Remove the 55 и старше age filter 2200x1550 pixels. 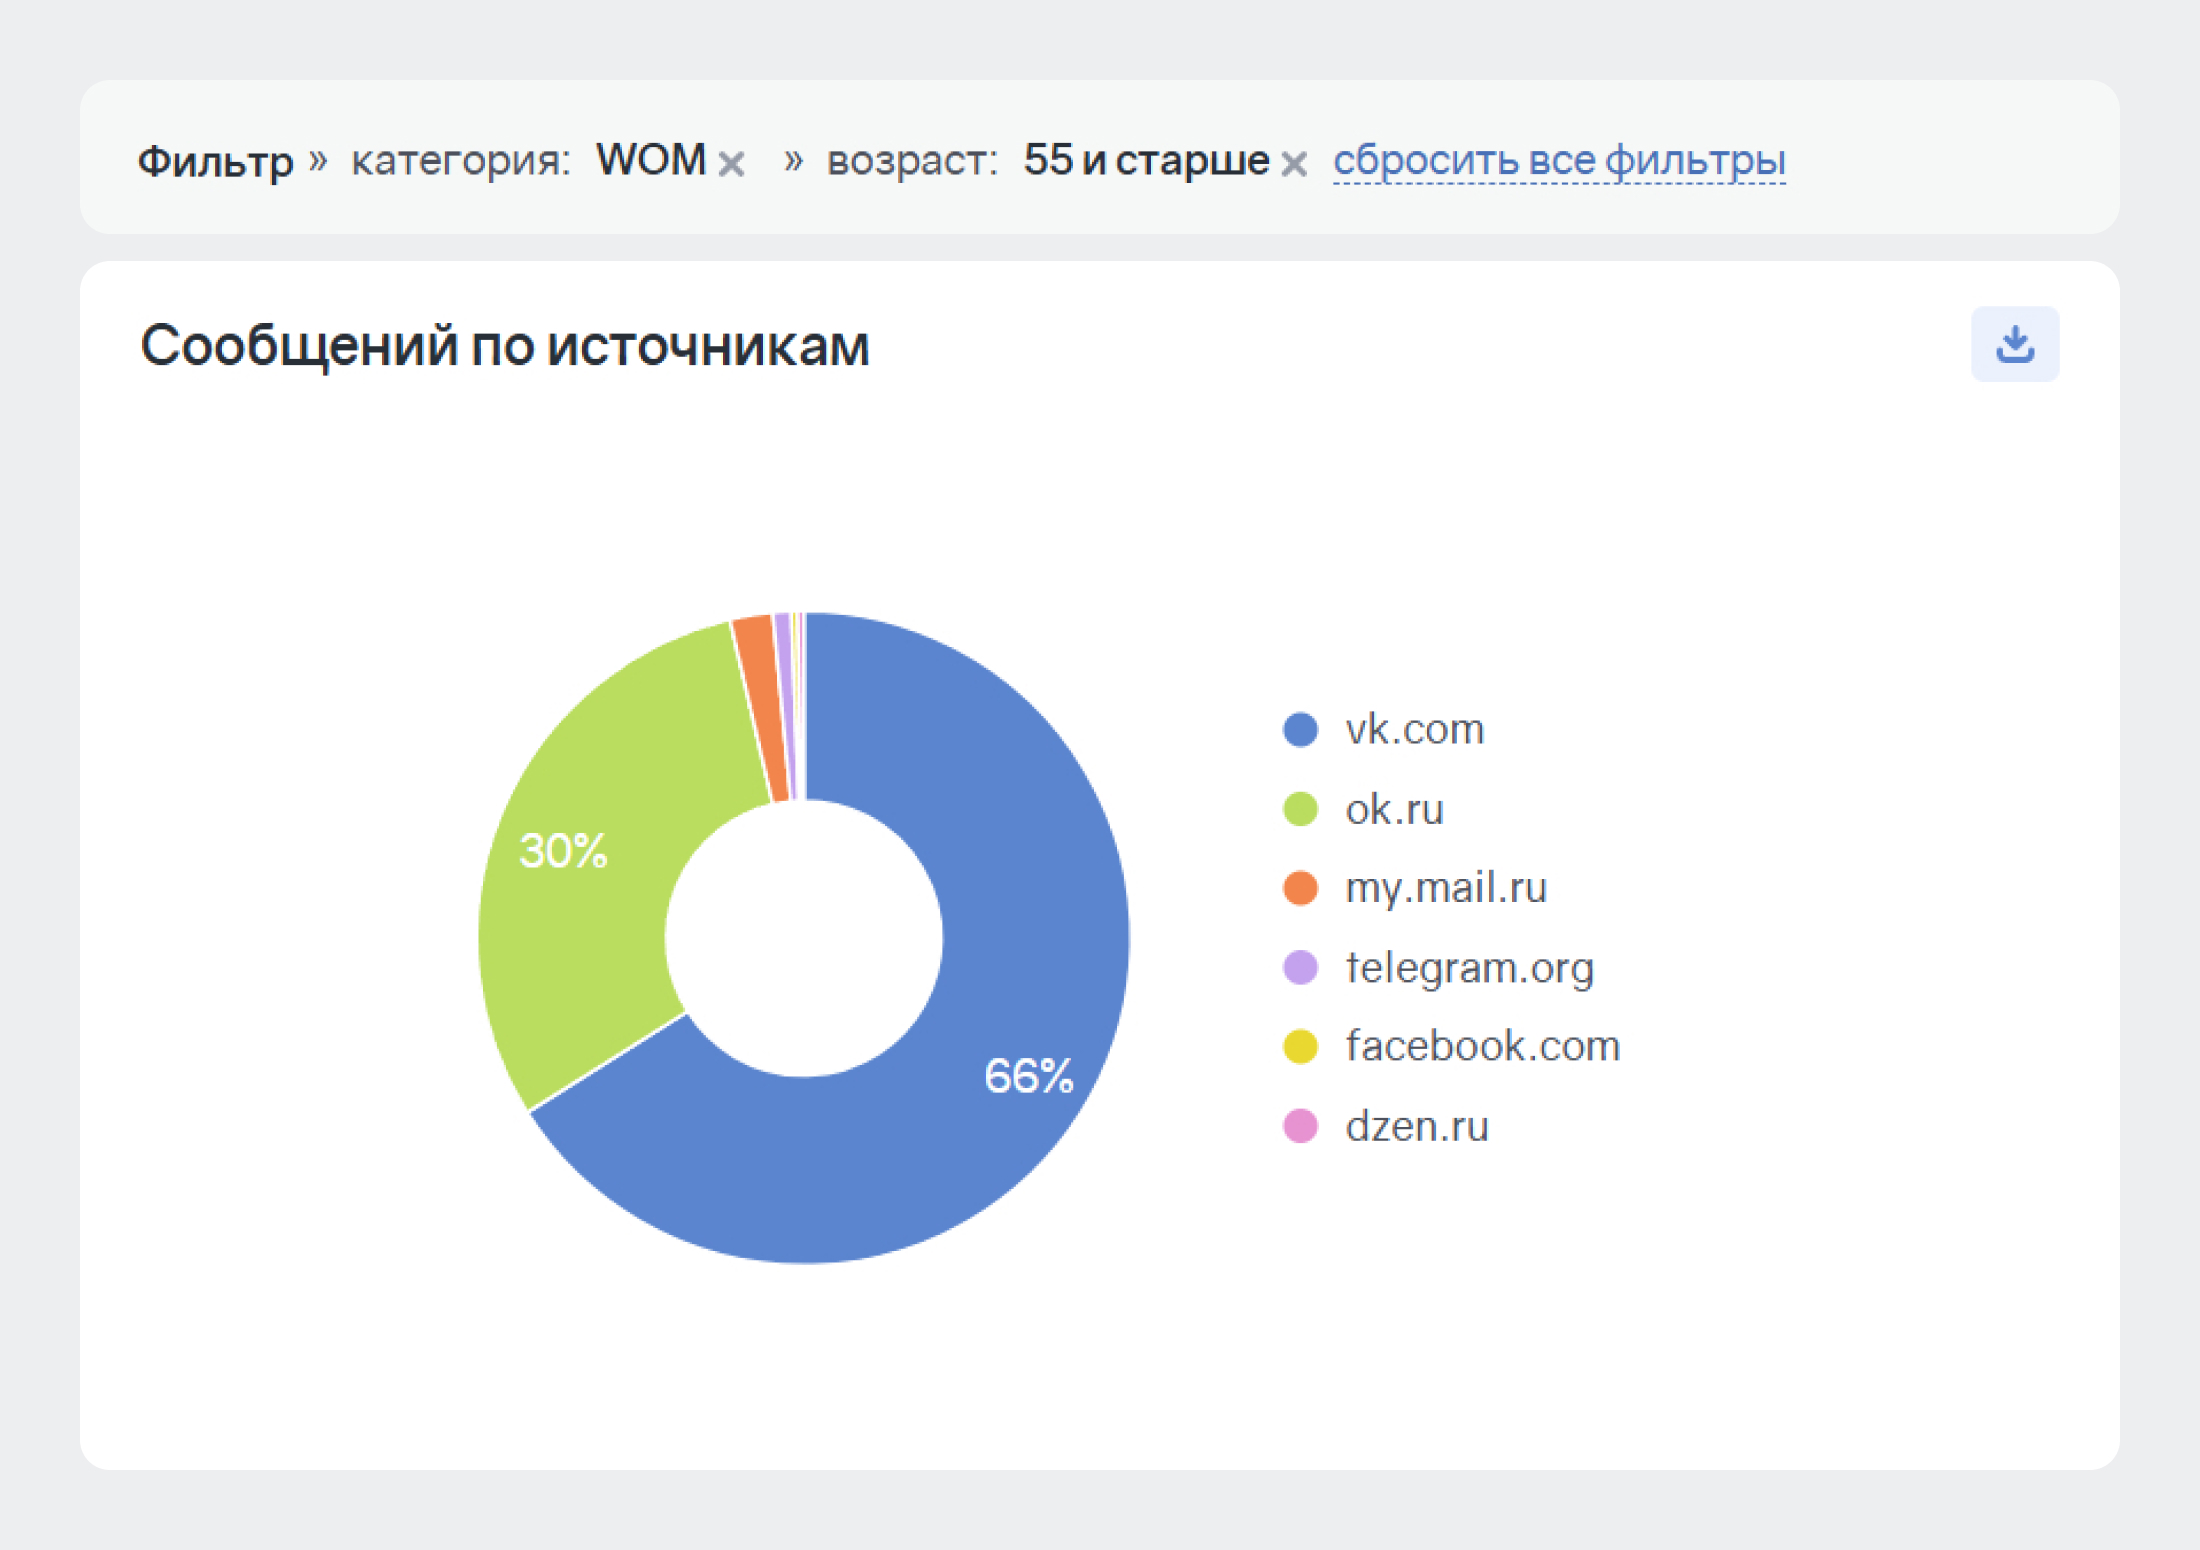(1293, 163)
